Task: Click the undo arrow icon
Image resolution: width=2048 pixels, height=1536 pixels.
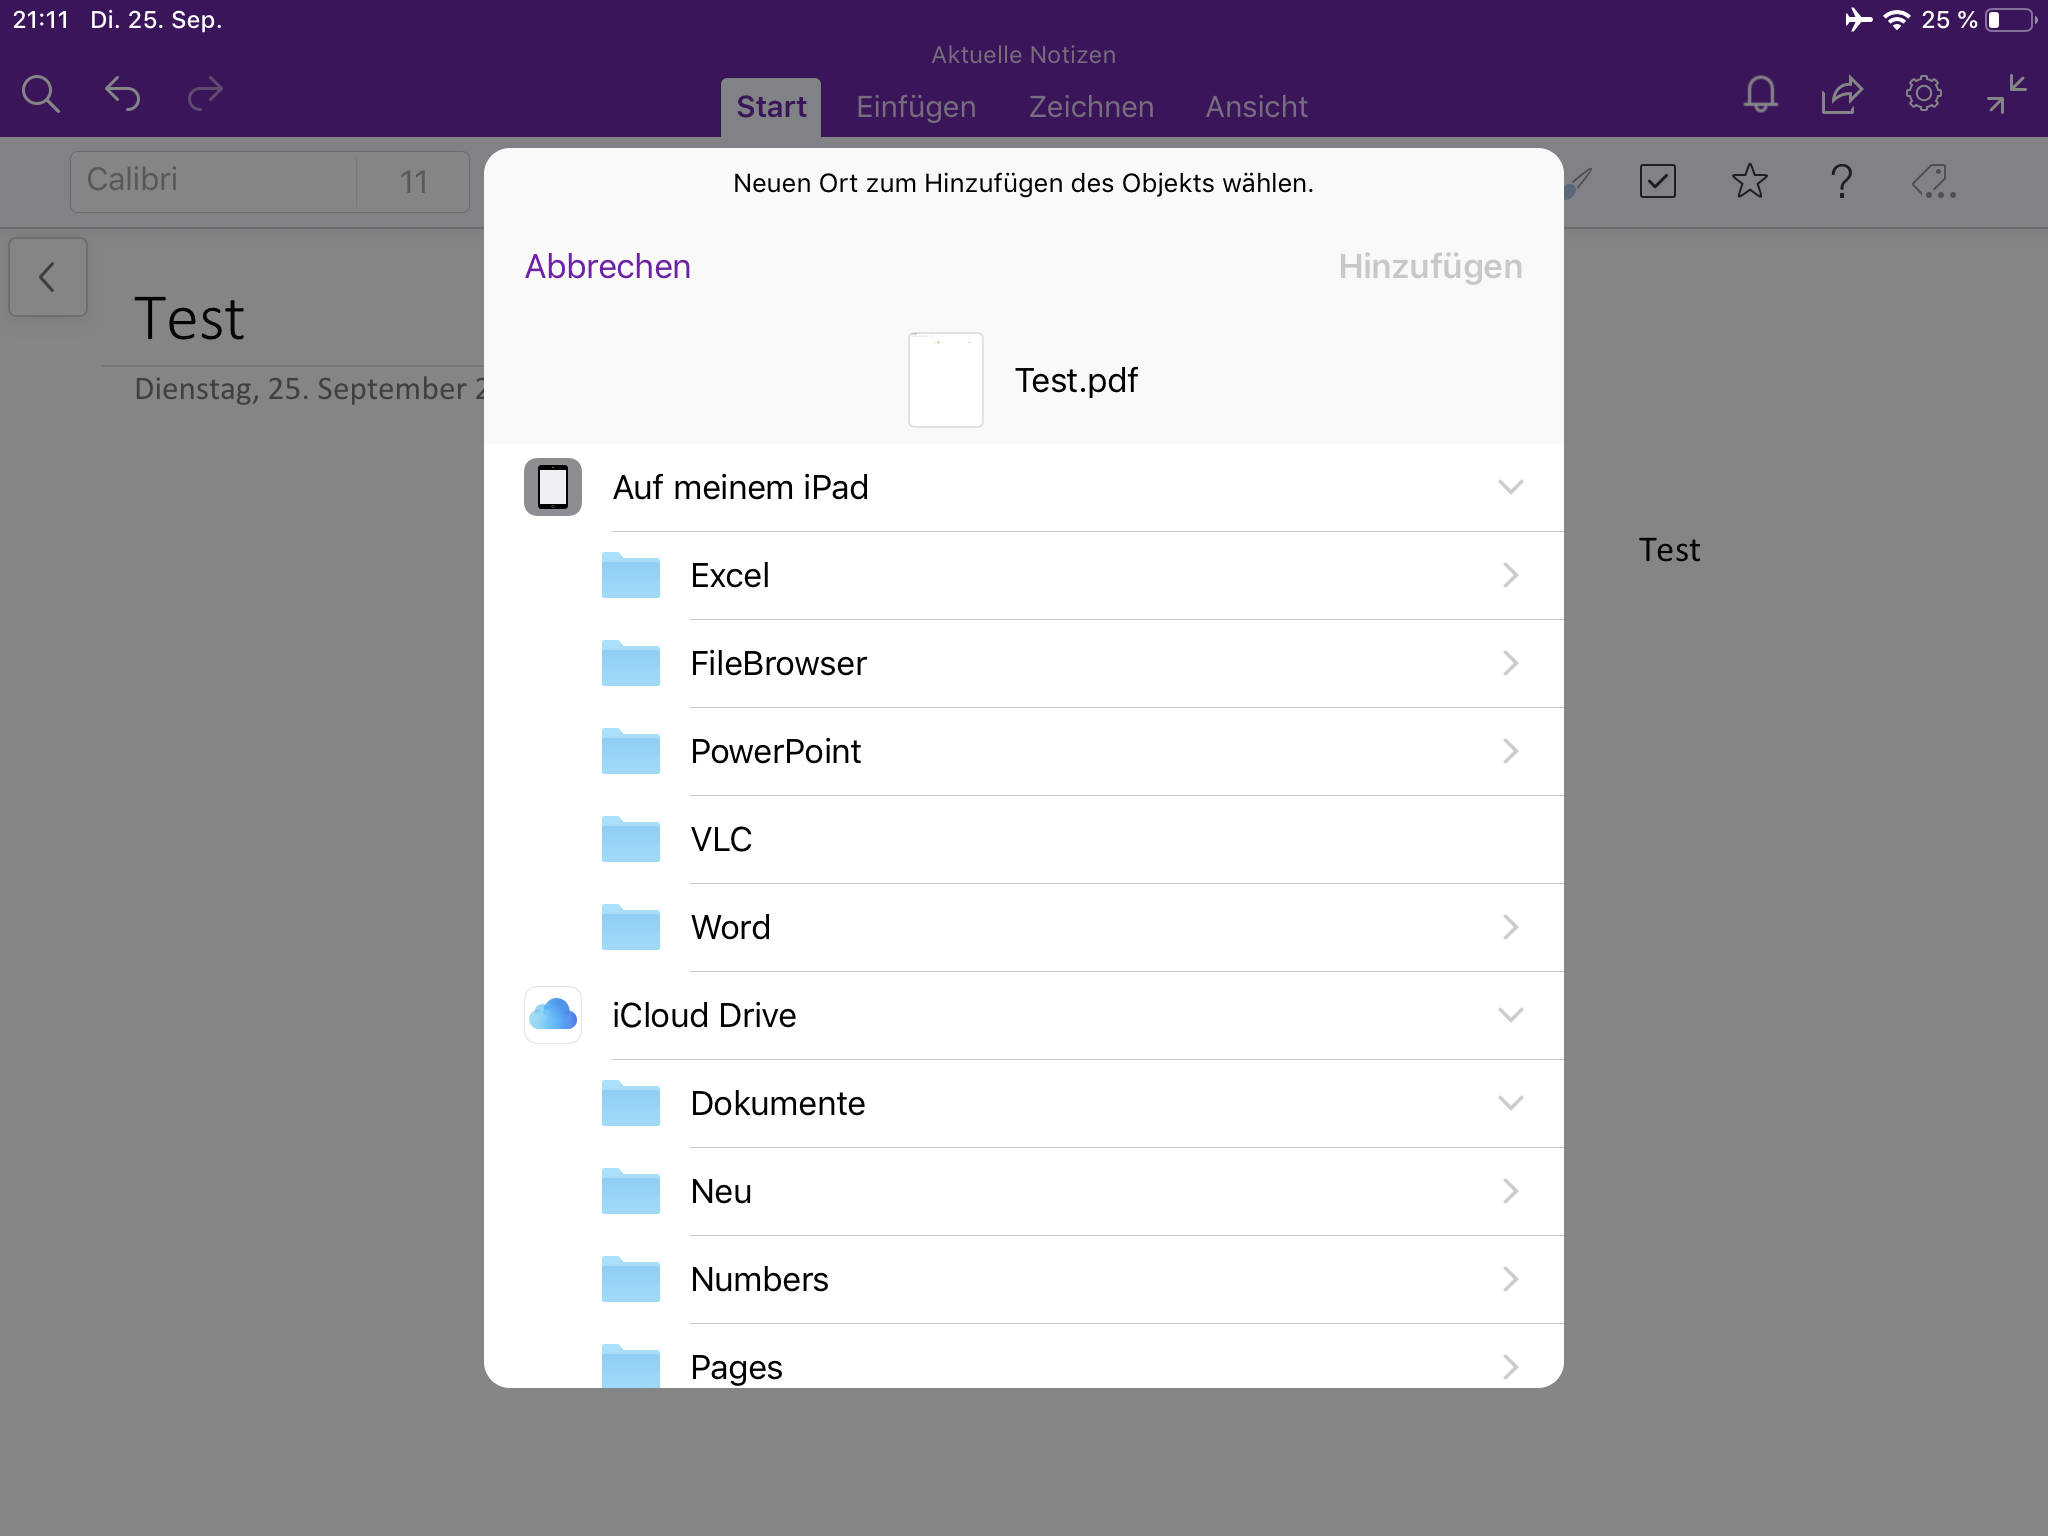Action: point(122,94)
